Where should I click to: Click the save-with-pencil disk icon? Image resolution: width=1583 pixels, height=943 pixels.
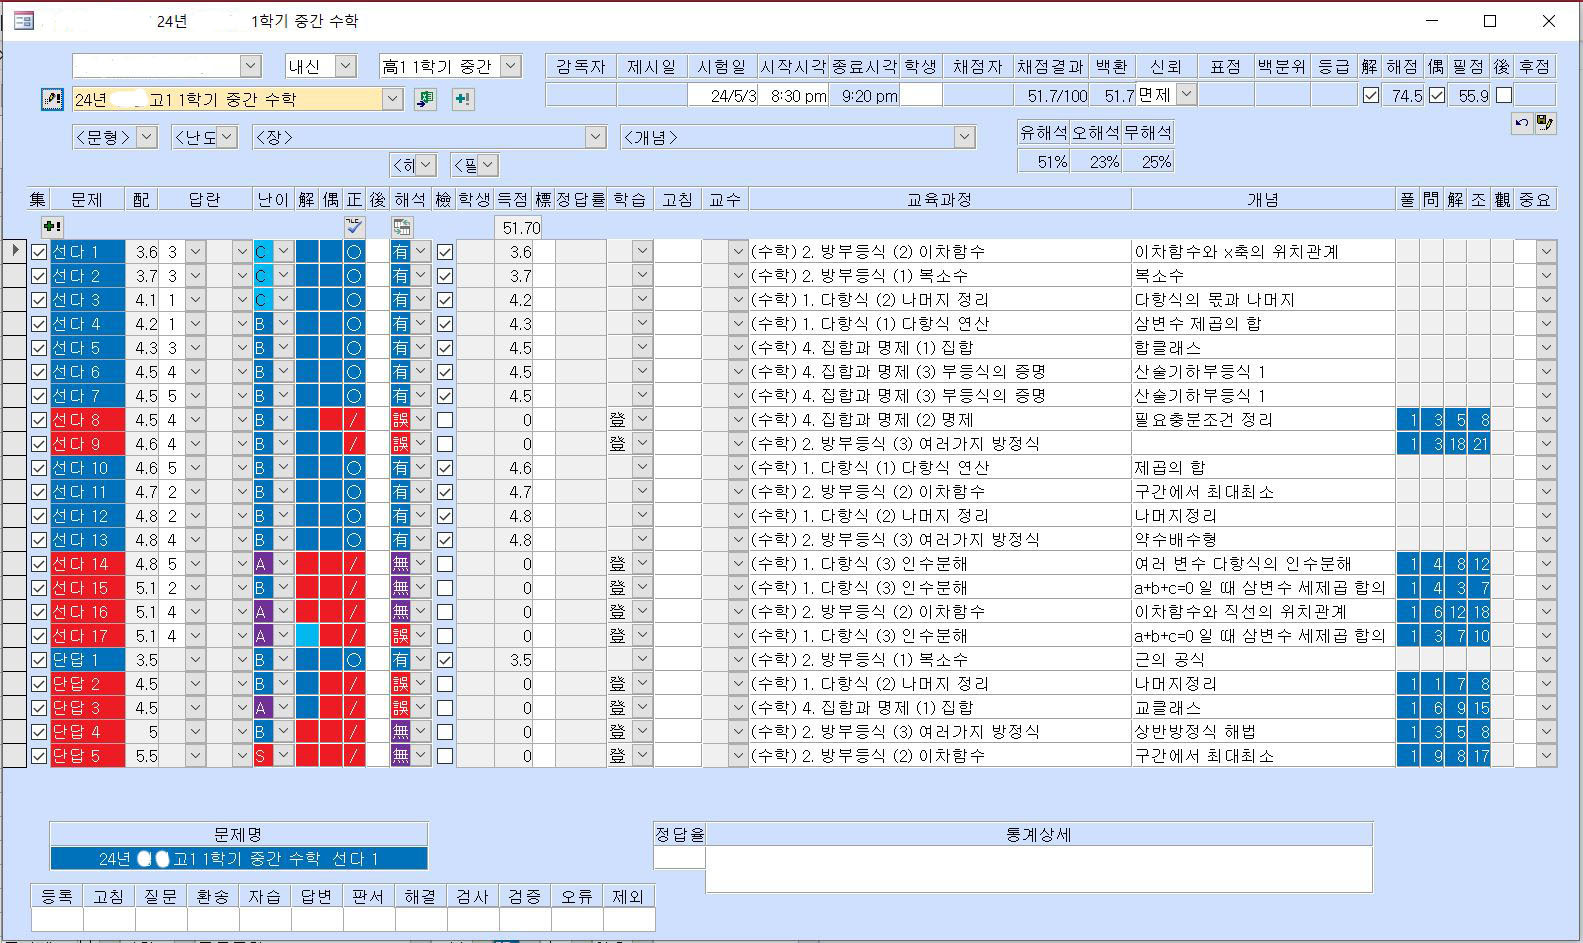point(1545,123)
